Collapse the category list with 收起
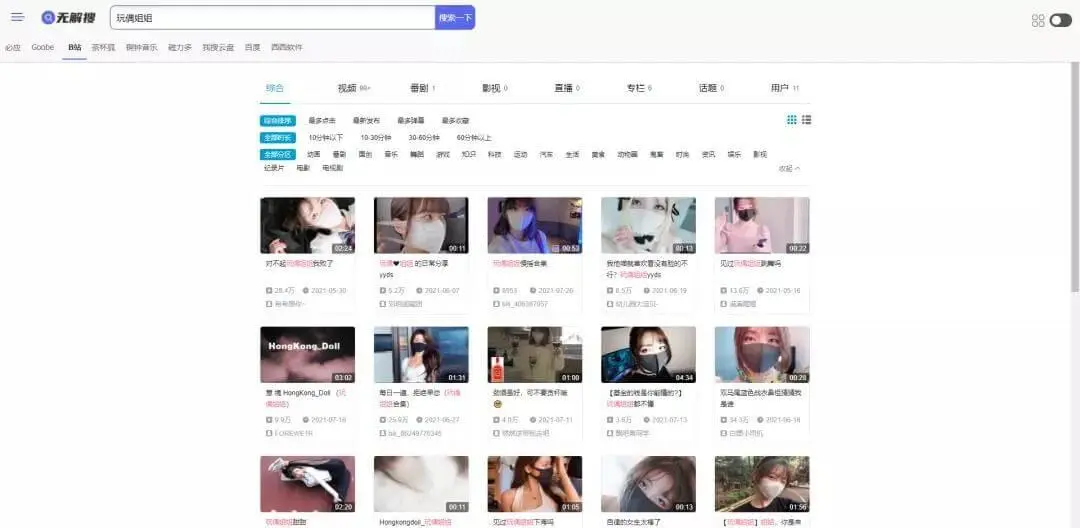1080x528 pixels. click(790, 169)
